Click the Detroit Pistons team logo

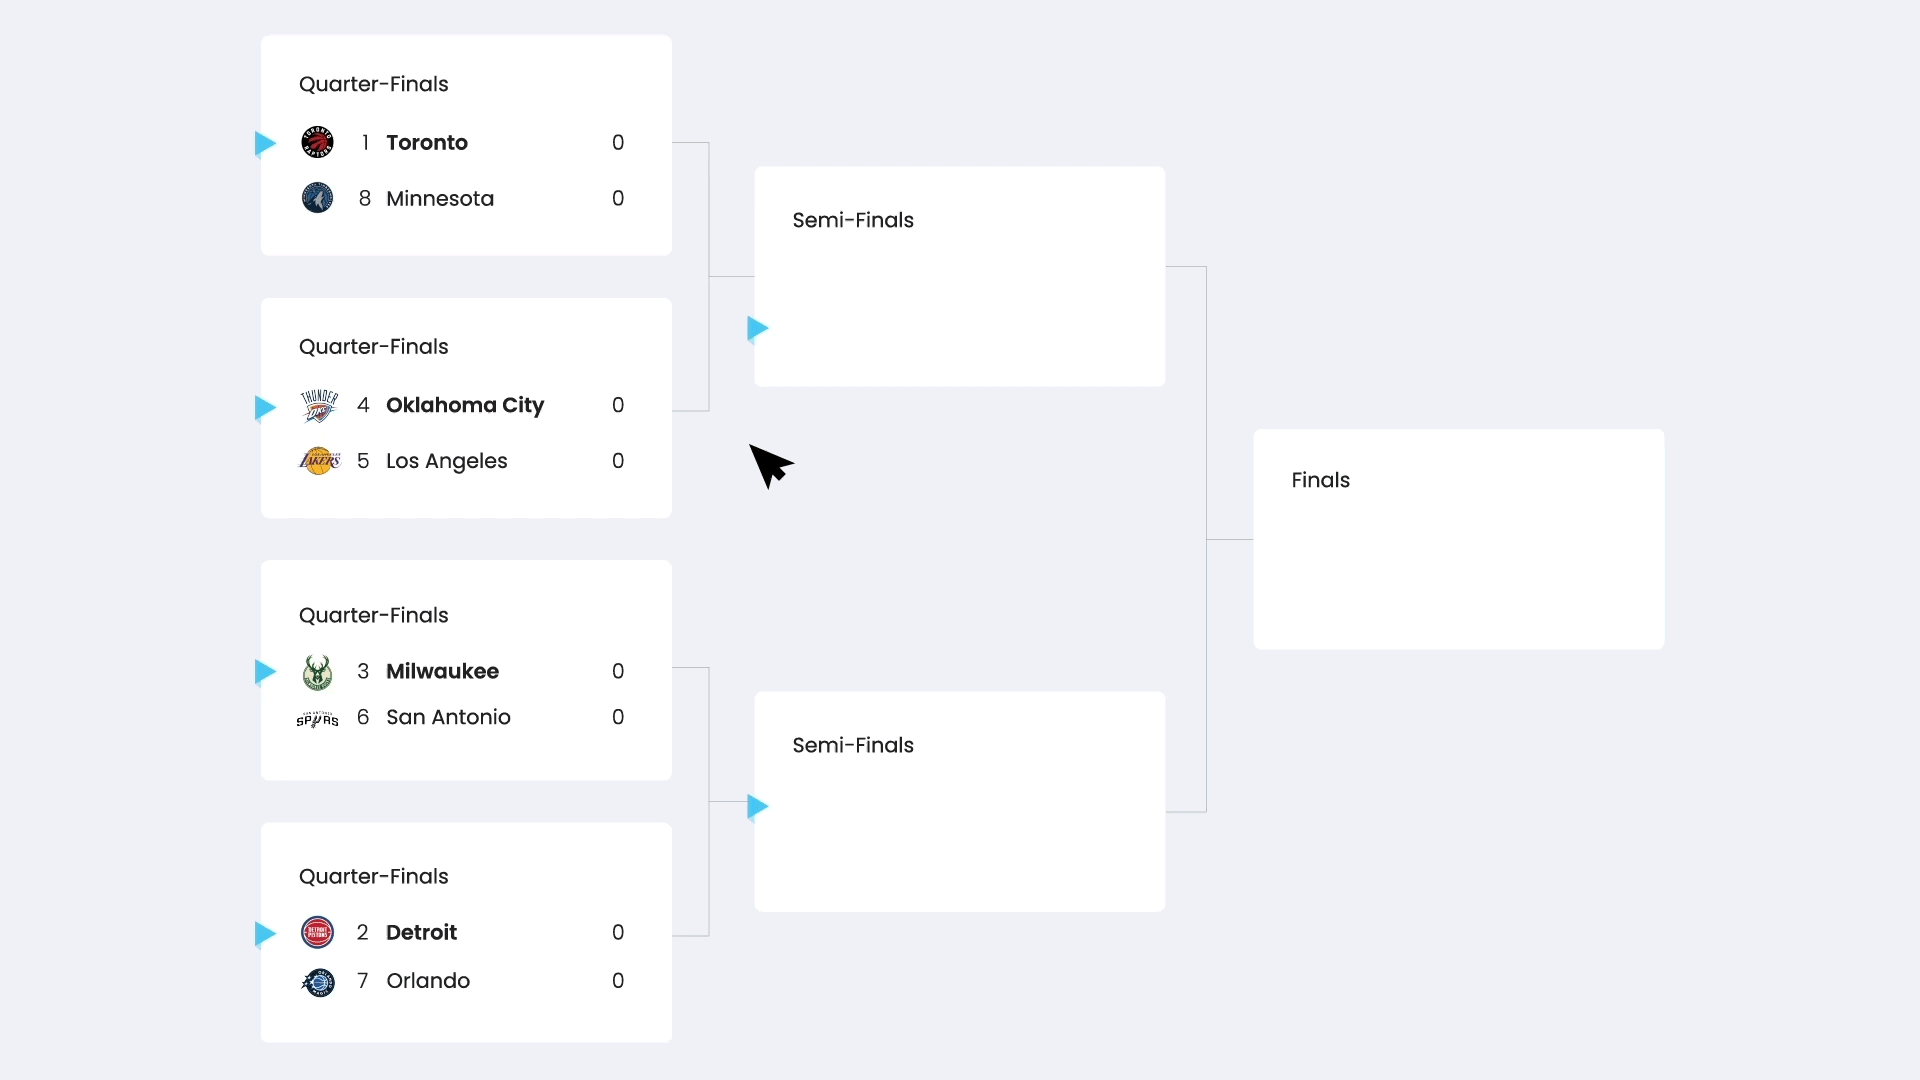[x=317, y=932]
